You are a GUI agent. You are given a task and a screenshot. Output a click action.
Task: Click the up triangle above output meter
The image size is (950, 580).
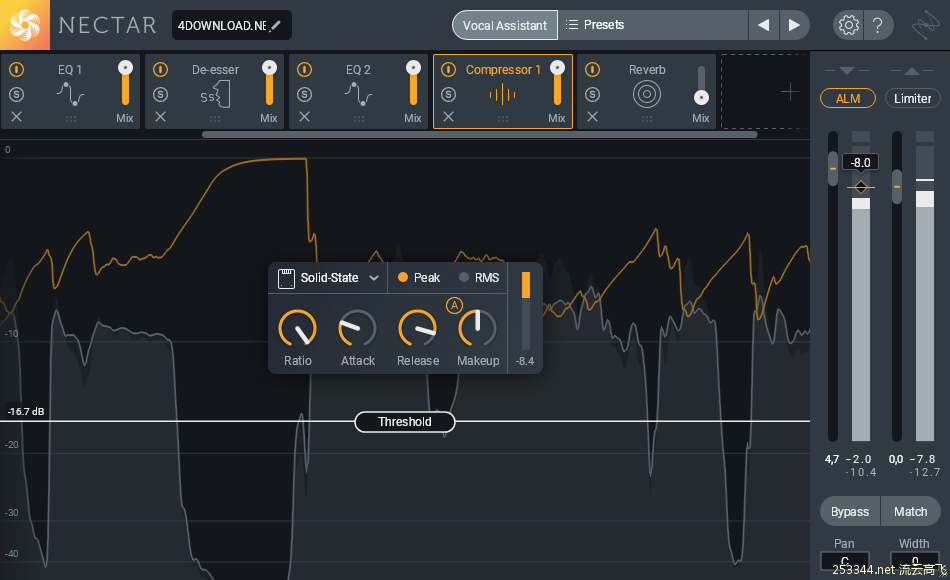pyautogui.click(x=911, y=71)
